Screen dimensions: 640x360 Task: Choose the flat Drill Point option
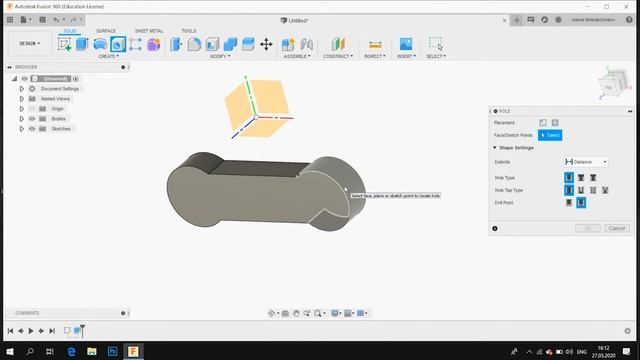[x=569, y=202]
